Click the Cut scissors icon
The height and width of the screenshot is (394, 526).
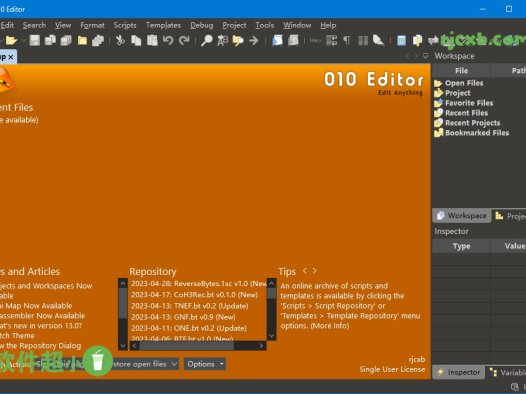120,40
